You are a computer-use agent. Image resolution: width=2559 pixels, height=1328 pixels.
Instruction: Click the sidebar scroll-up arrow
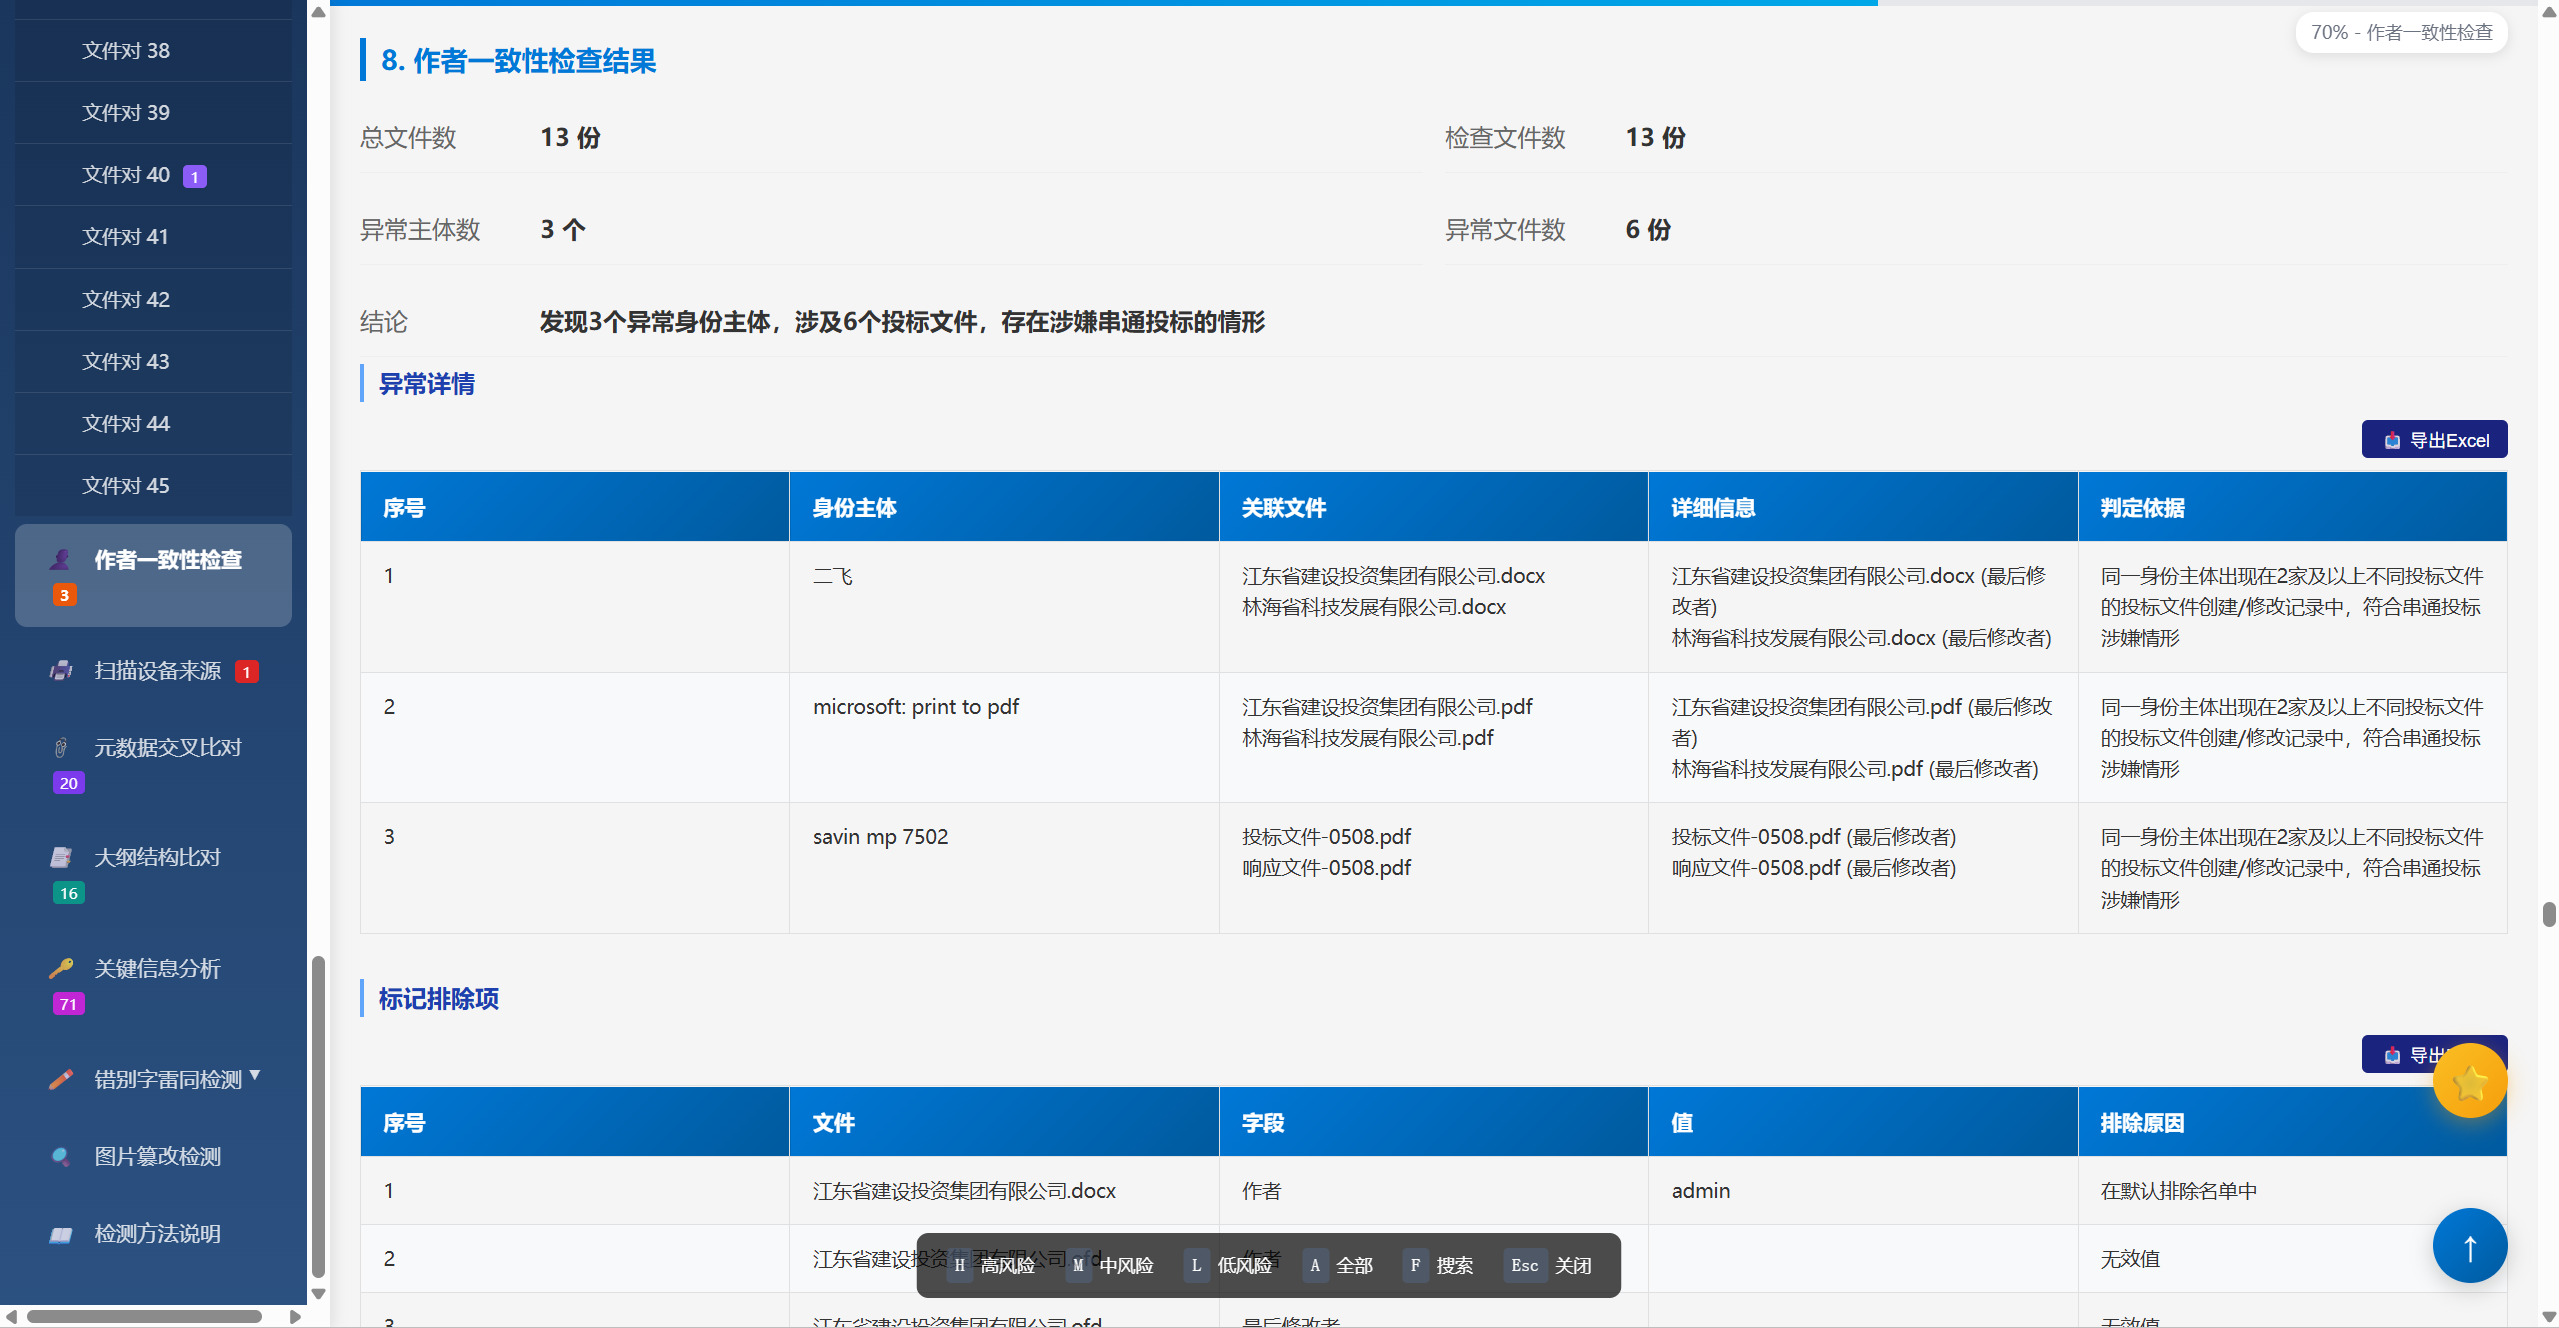(318, 12)
